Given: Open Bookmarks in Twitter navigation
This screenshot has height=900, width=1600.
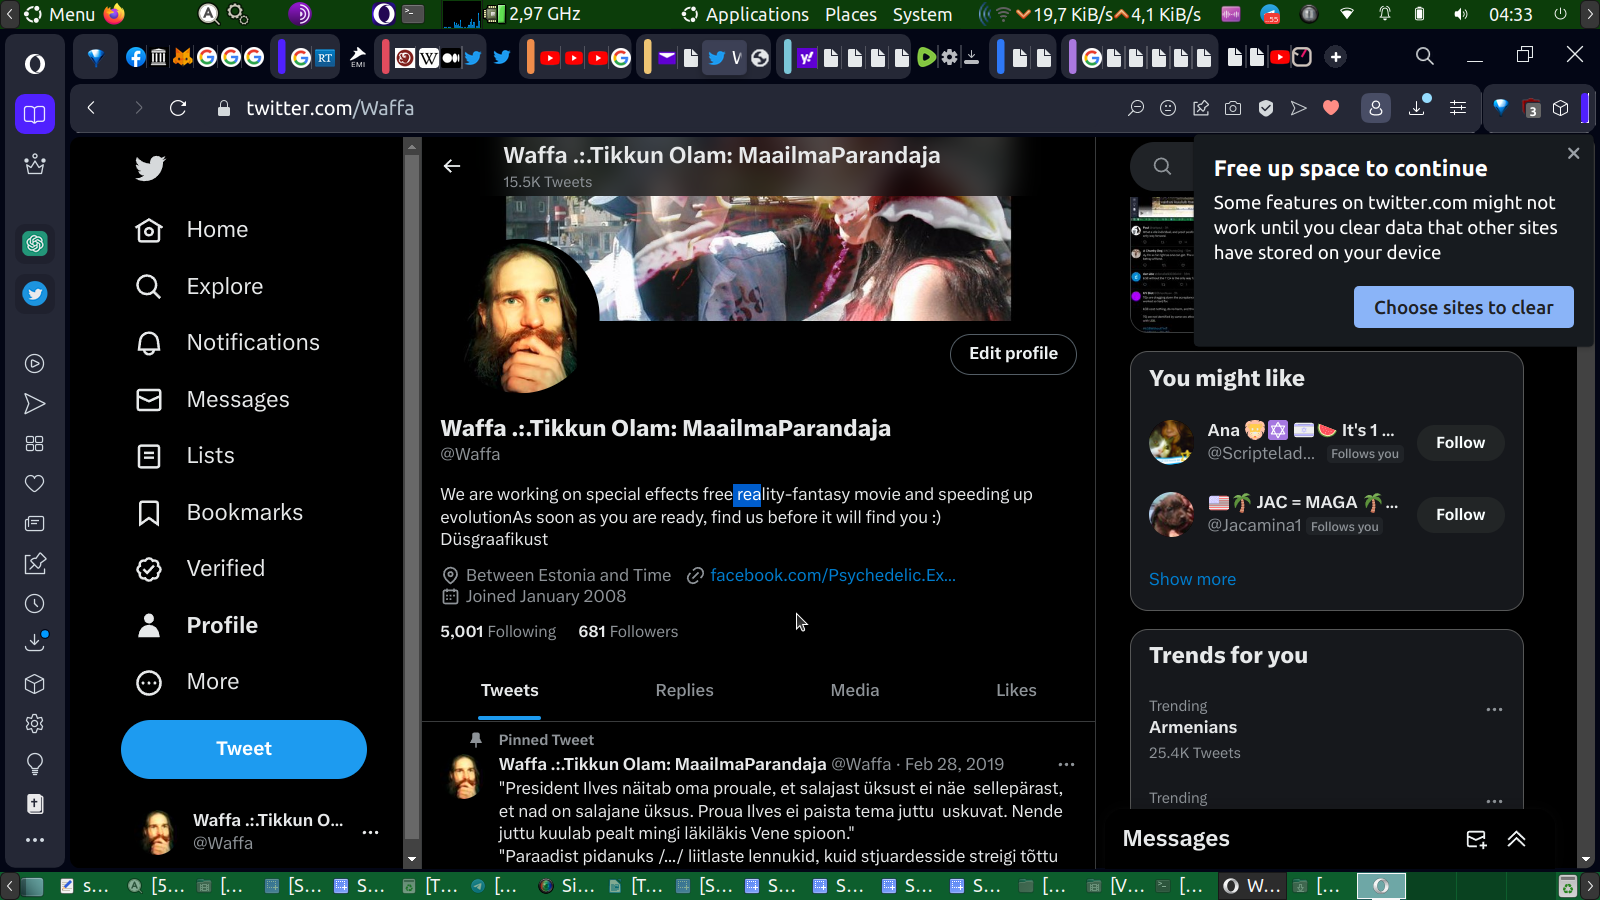Looking at the screenshot, I should (x=220, y=513).
